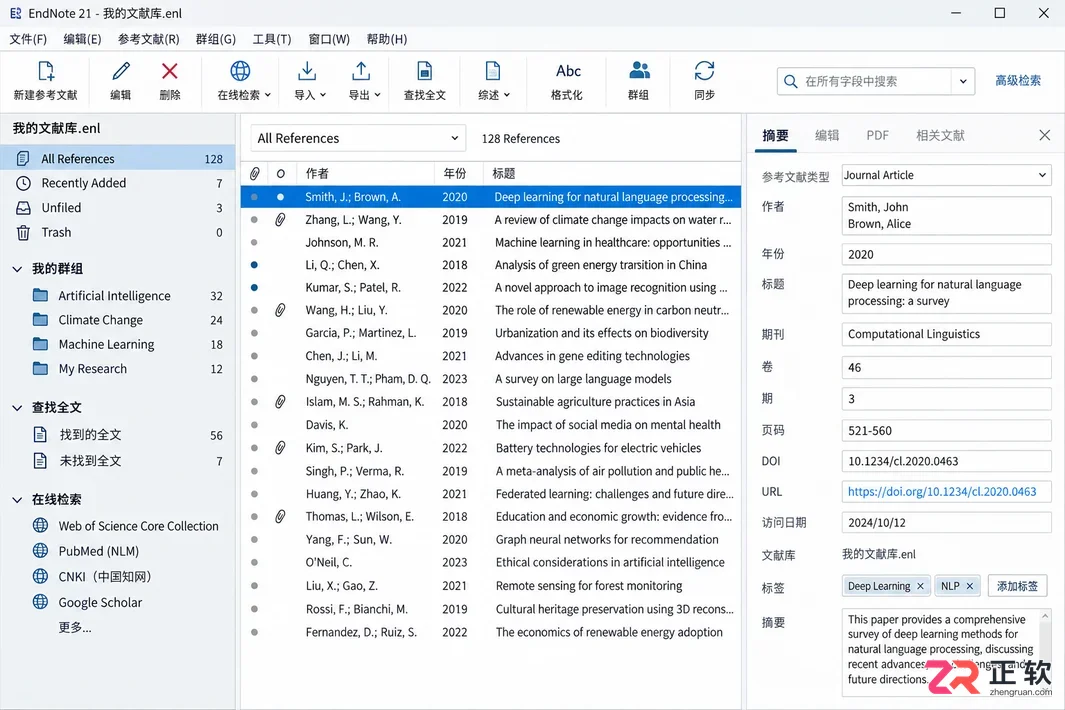Viewport: 1065px width, 710px height.
Task: Click the Review (综述) document toolbar icon
Action: click(x=492, y=71)
